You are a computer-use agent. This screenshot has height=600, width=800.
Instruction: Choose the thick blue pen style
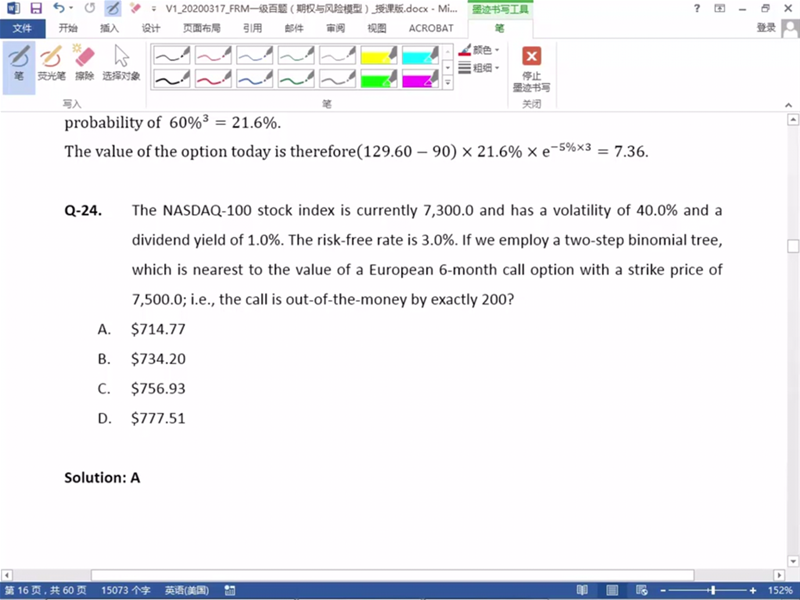pos(255,79)
